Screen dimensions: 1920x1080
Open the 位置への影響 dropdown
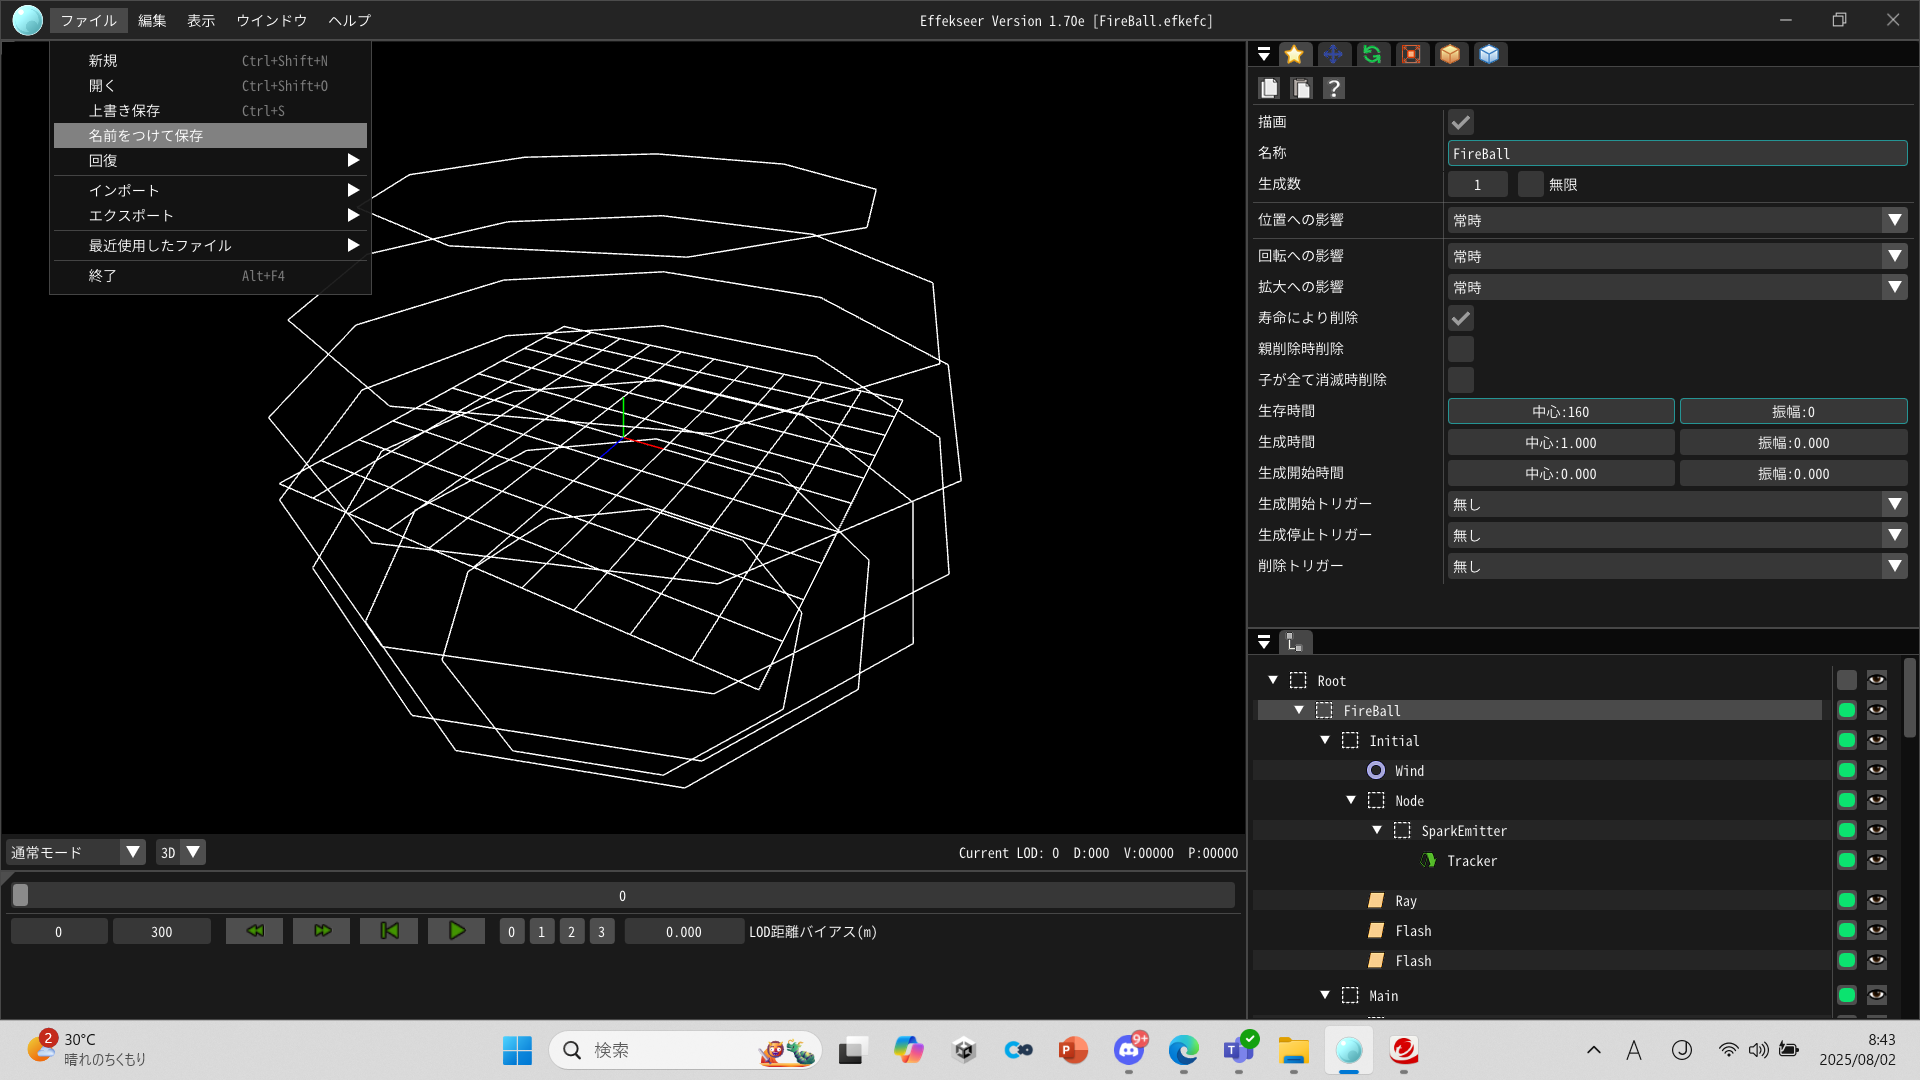[1677, 220]
